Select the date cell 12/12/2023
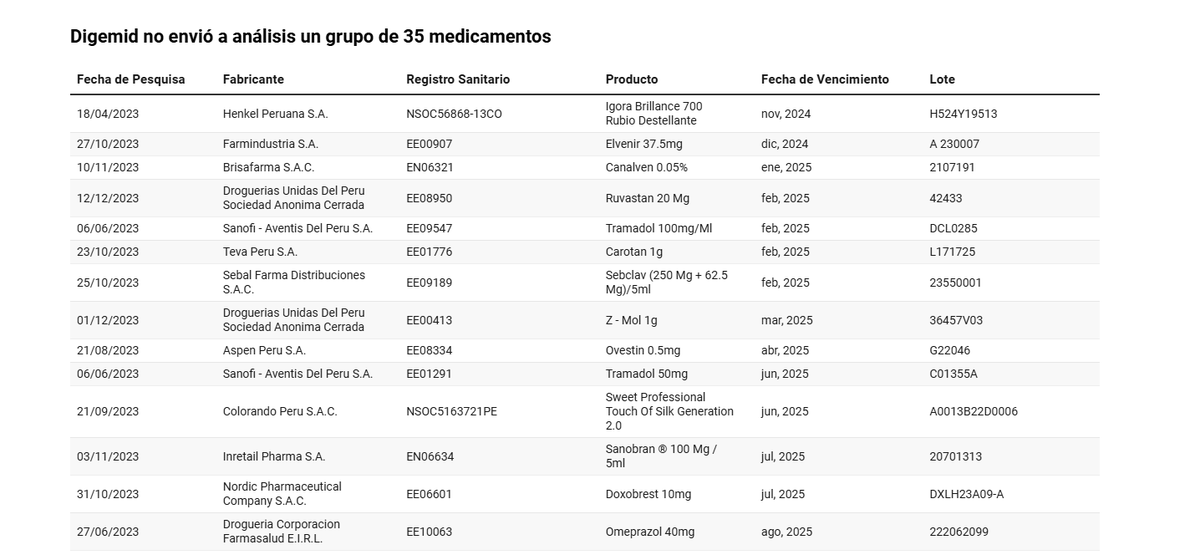 pos(108,198)
